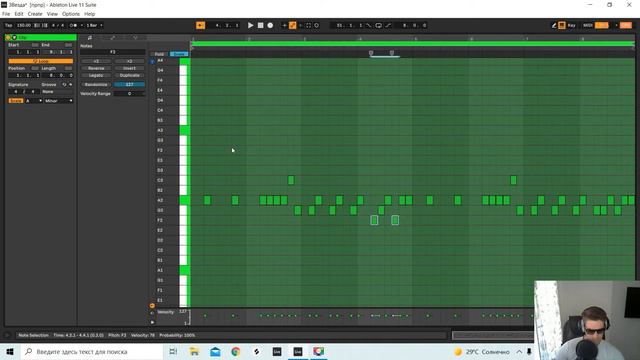Click the ÷2 halve tempo button
Viewport: 640px width, 360px height.
tap(96, 61)
